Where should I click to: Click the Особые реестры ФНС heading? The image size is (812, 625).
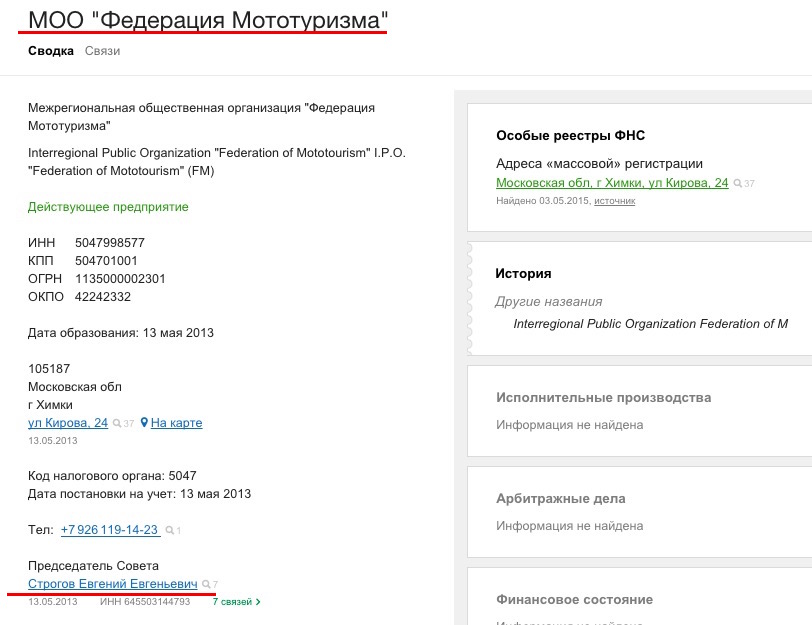571,136
